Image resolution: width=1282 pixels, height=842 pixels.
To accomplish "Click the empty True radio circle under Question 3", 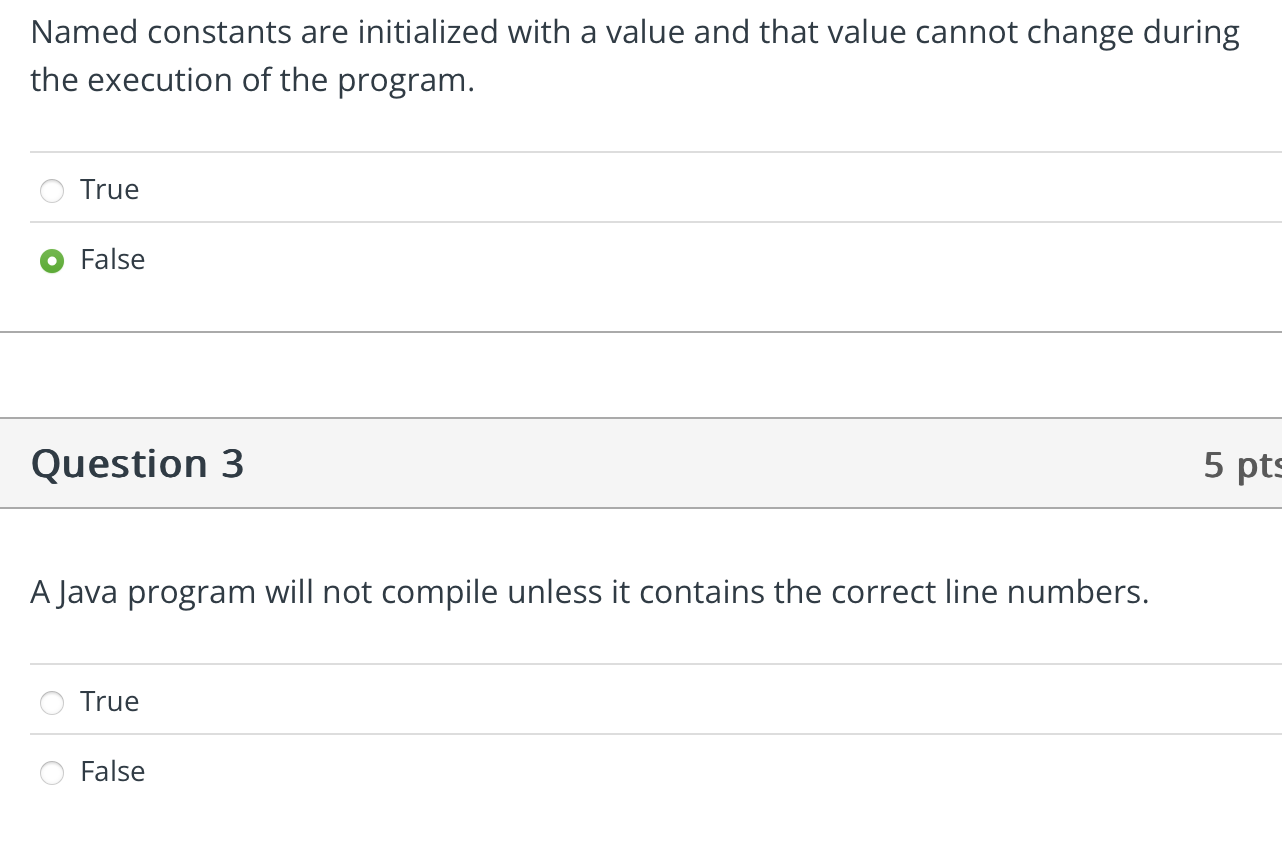I will pyautogui.click(x=51, y=702).
